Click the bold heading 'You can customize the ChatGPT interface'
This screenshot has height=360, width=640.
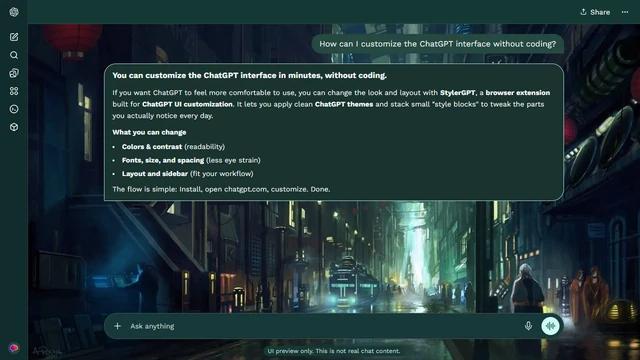(x=249, y=76)
